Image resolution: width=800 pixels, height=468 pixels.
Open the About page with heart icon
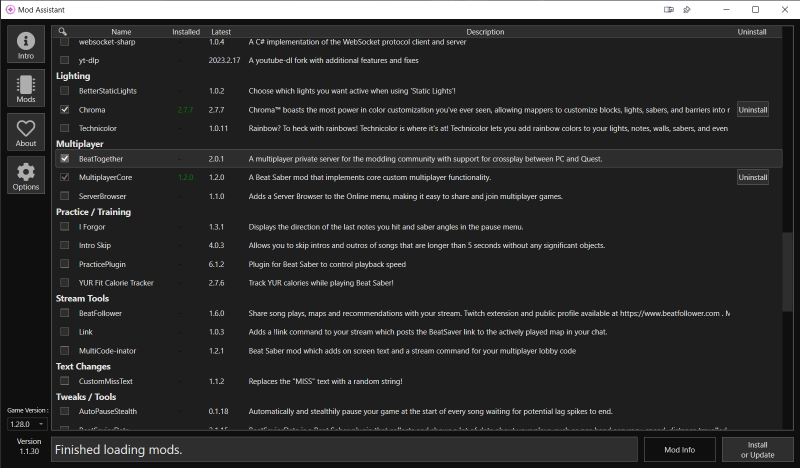pos(26,132)
